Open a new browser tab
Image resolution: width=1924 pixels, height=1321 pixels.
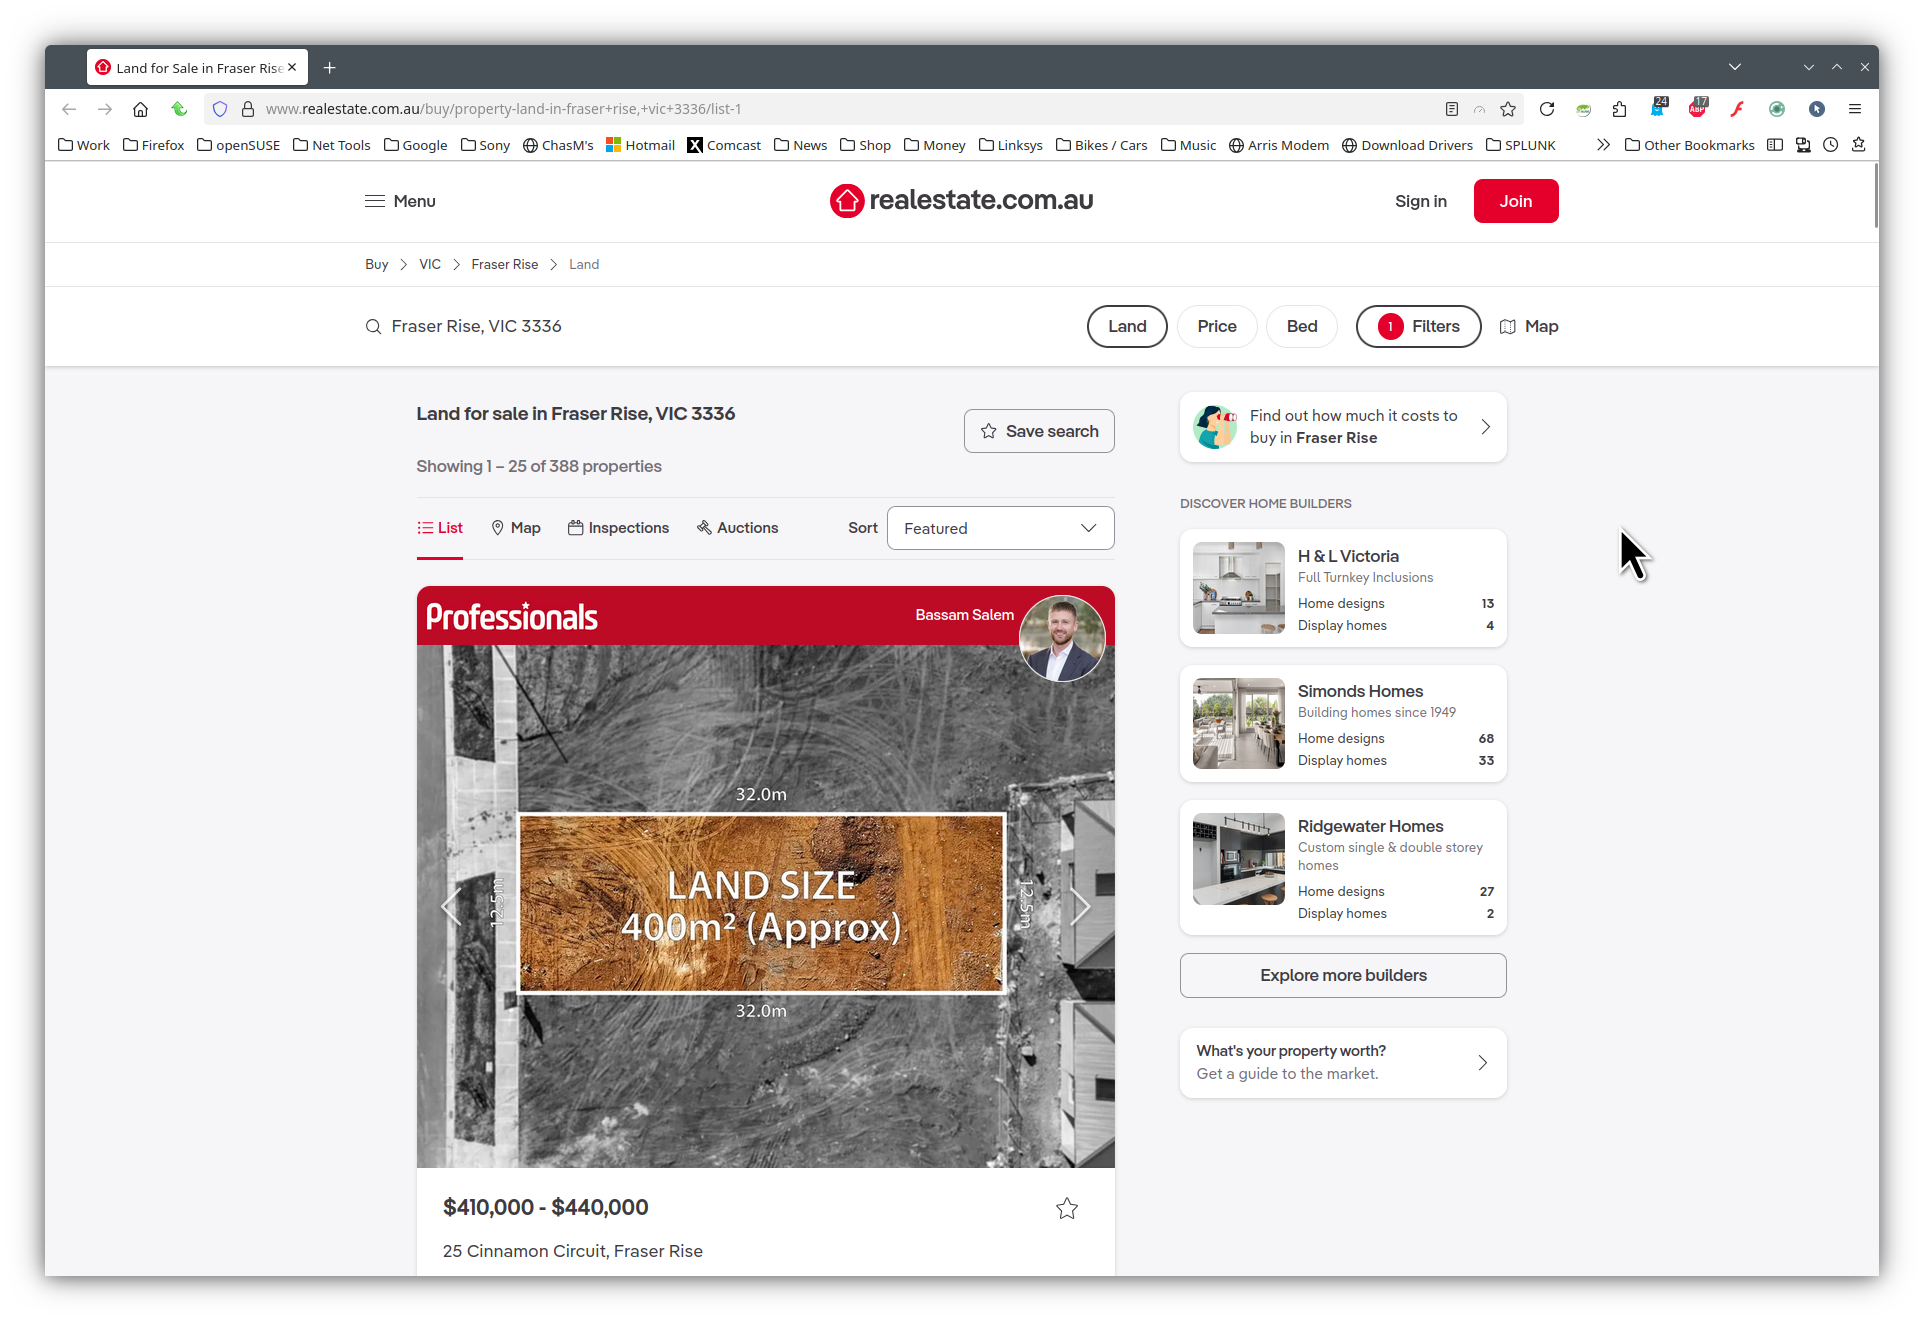click(x=330, y=68)
